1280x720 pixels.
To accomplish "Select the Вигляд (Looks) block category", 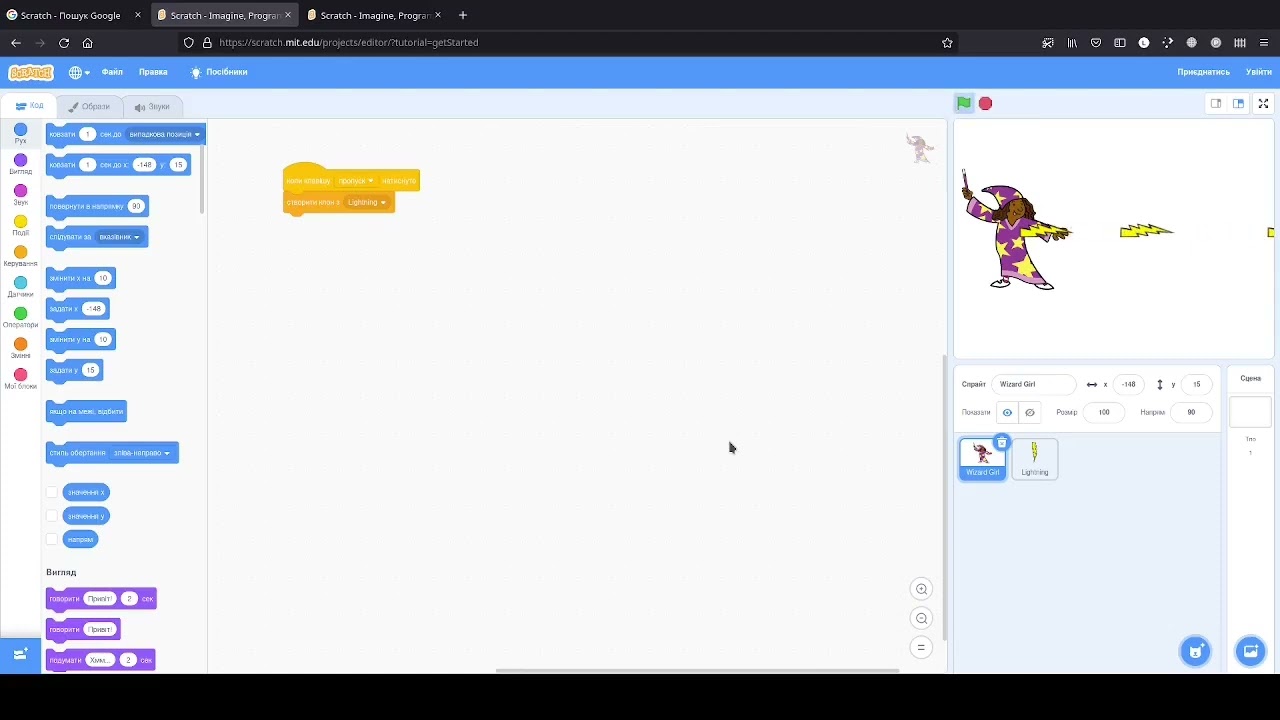I will [20, 164].
